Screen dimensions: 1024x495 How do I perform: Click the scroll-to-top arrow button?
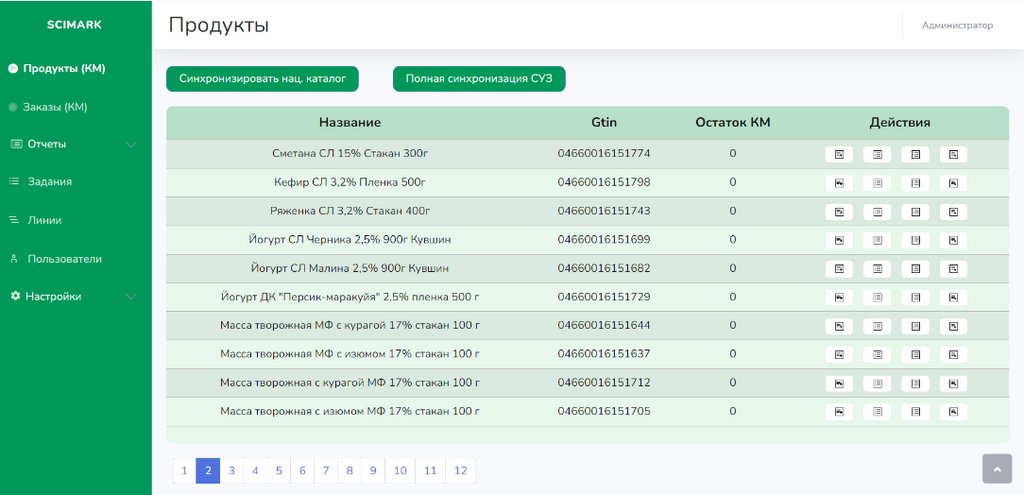click(997, 469)
